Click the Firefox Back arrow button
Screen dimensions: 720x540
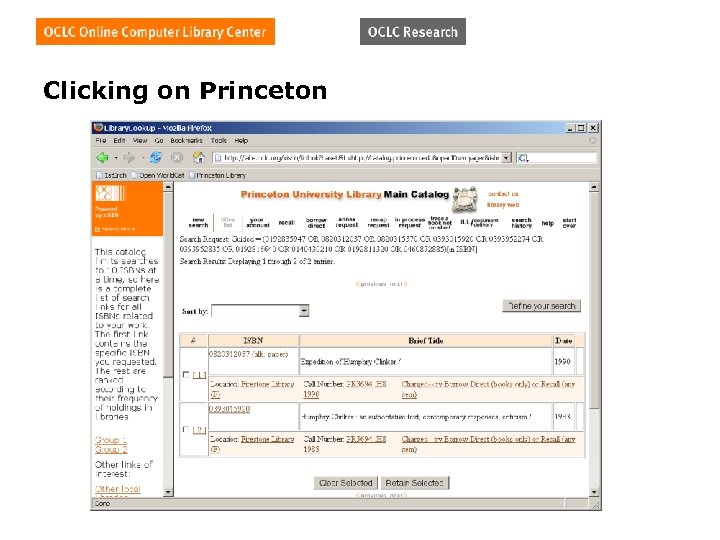pos(102,158)
